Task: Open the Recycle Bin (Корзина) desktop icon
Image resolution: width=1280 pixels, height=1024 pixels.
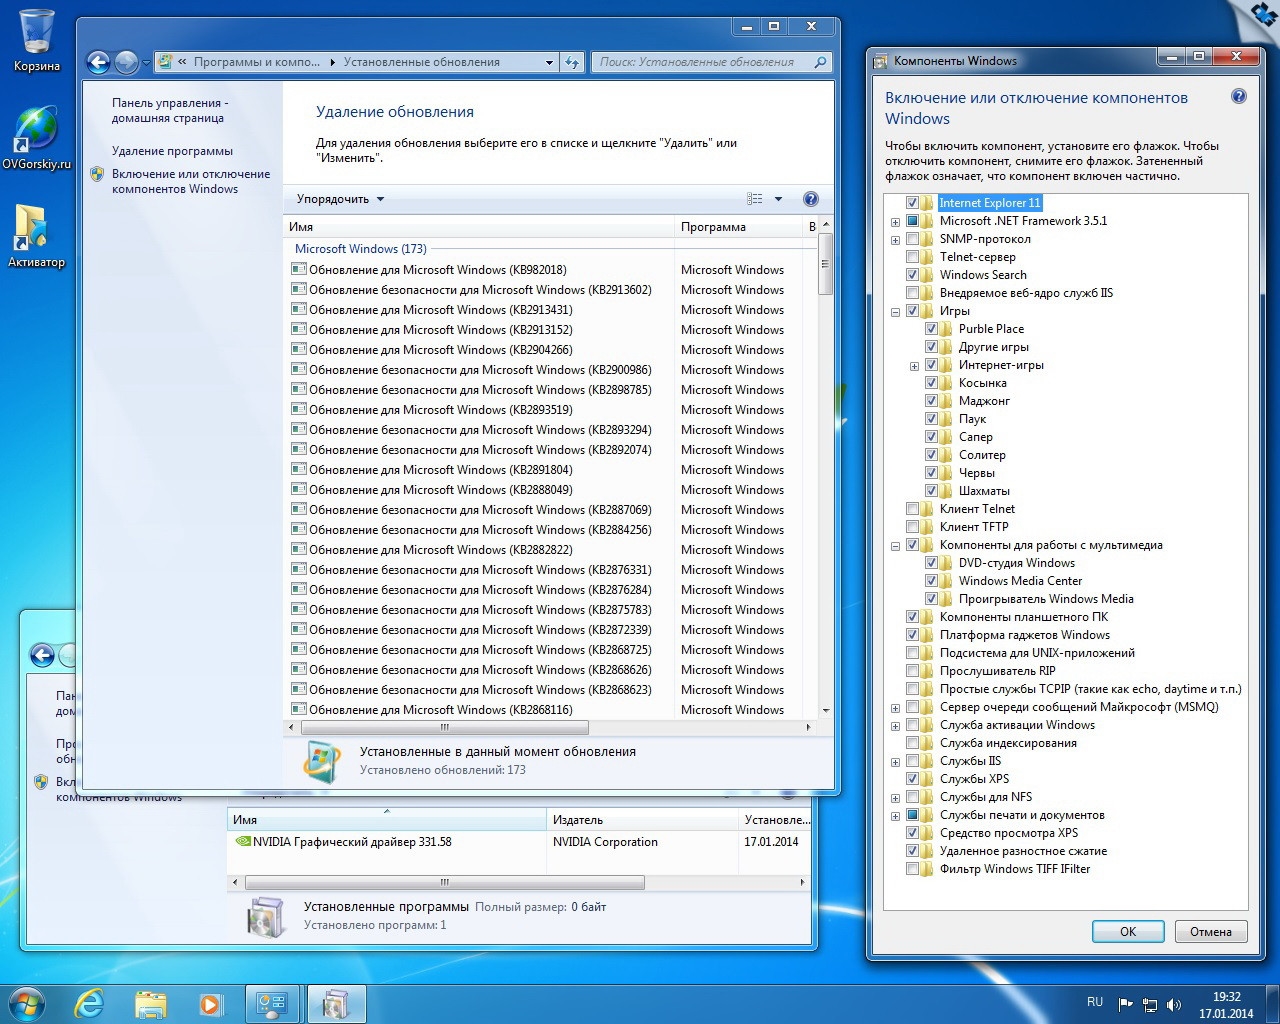Action: (37, 40)
